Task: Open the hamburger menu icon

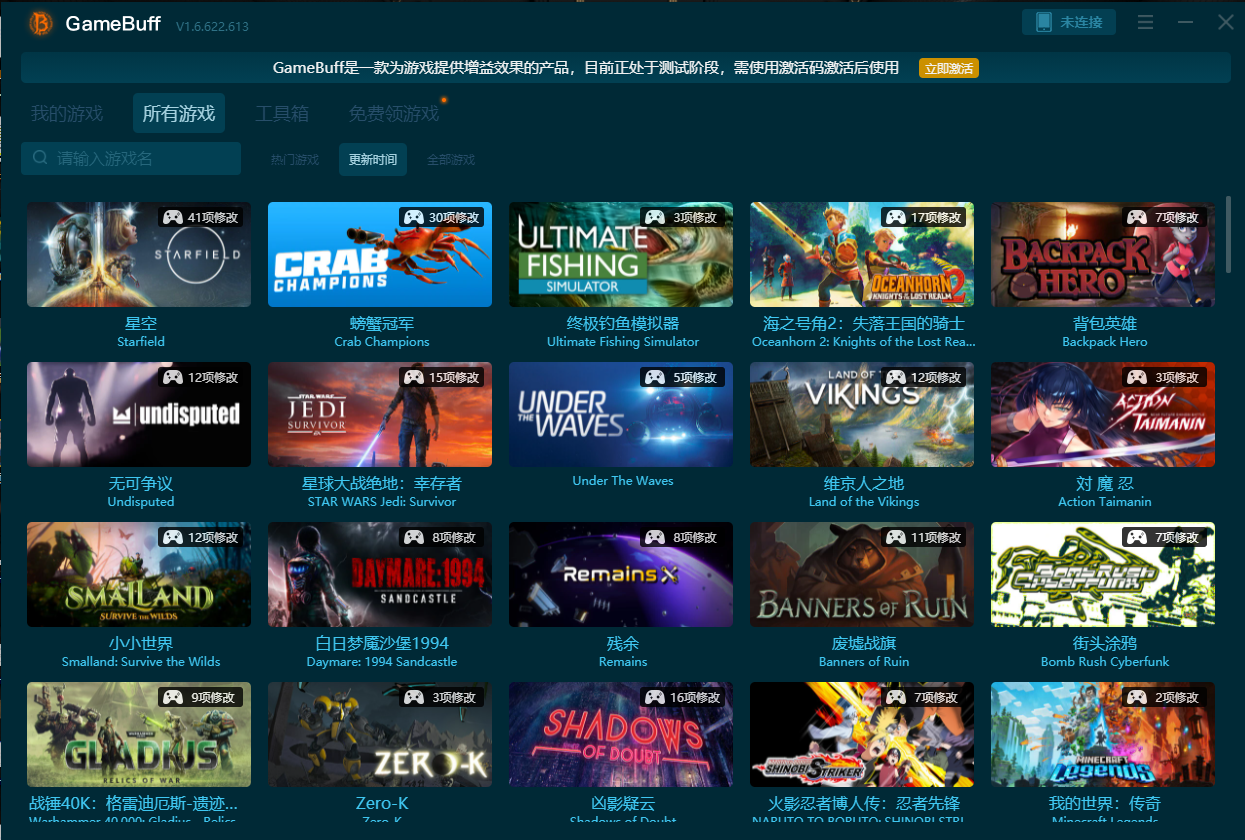Action: pyautogui.click(x=1146, y=22)
